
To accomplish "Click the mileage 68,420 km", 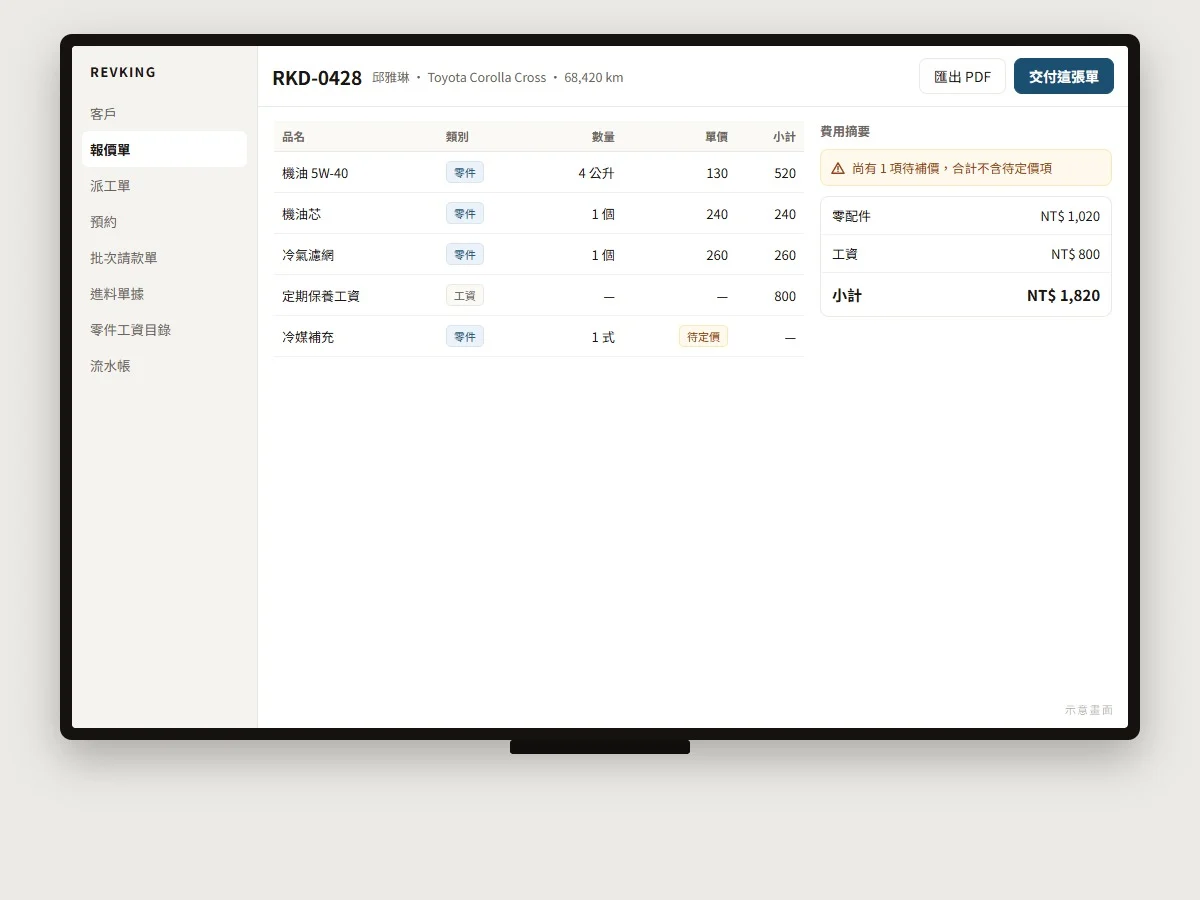I will 593,77.
